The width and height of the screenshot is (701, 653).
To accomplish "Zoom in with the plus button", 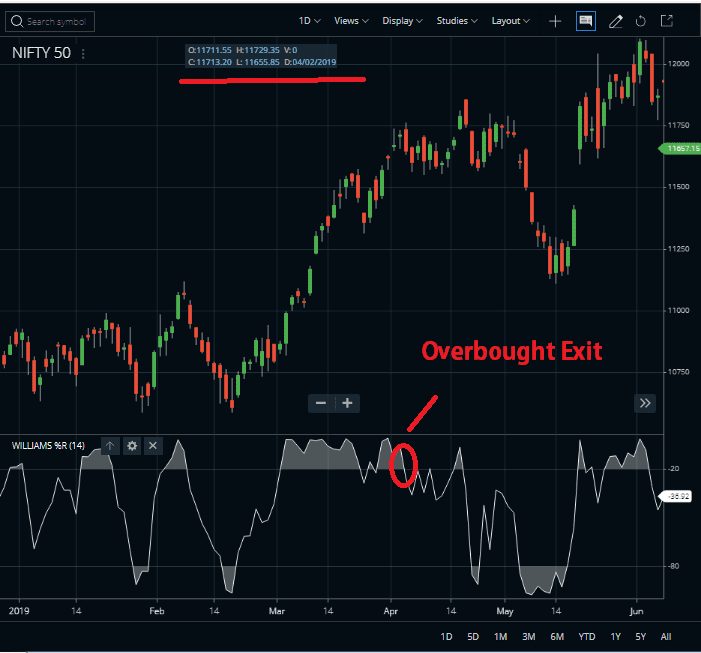I will coord(347,403).
